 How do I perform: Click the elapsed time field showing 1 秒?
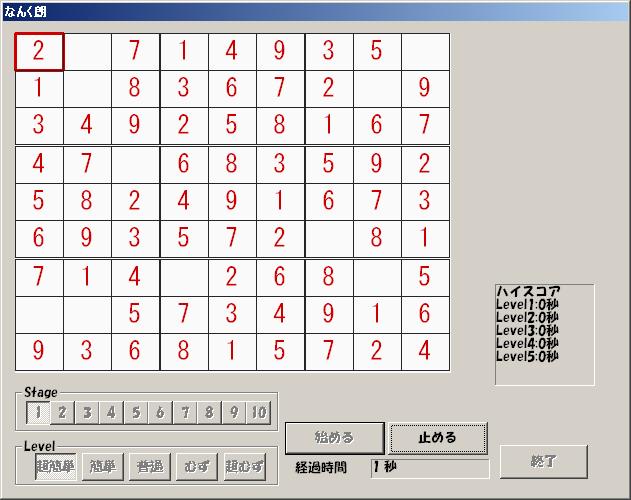pyautogui.click(x=429, y=467)
